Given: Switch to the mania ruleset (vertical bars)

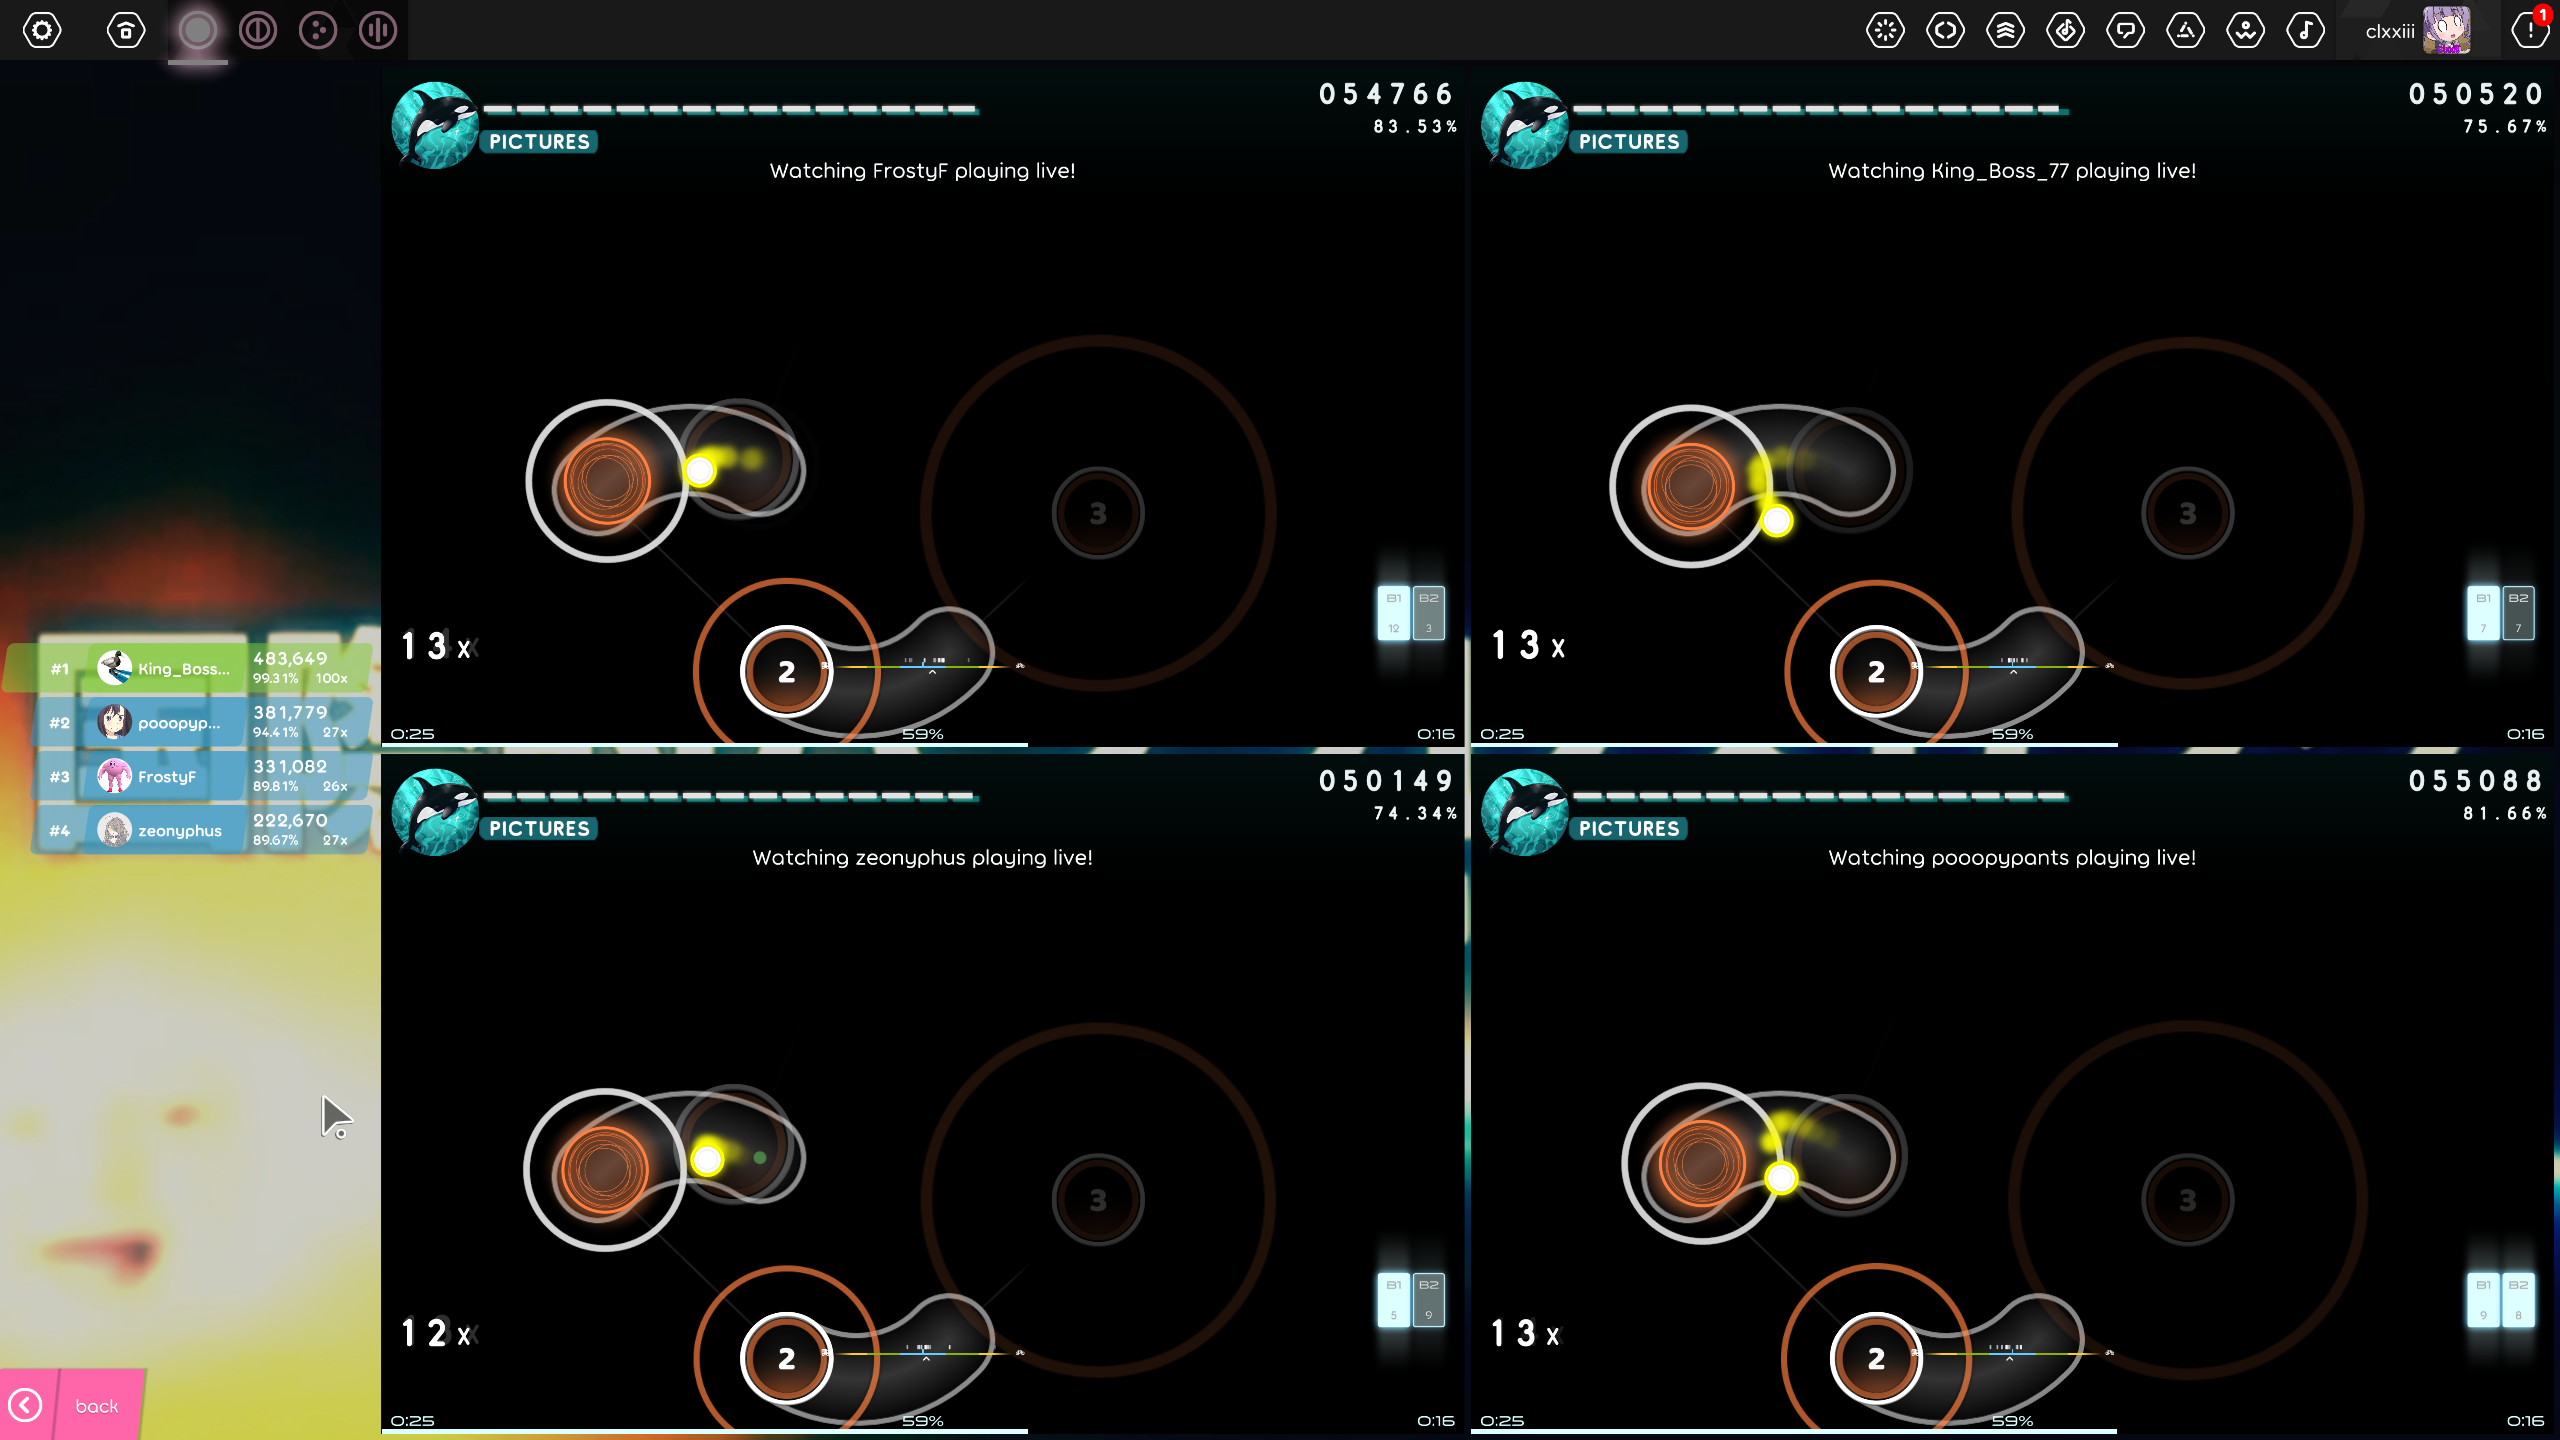Looking at the screenshot, I should [378, 30].
